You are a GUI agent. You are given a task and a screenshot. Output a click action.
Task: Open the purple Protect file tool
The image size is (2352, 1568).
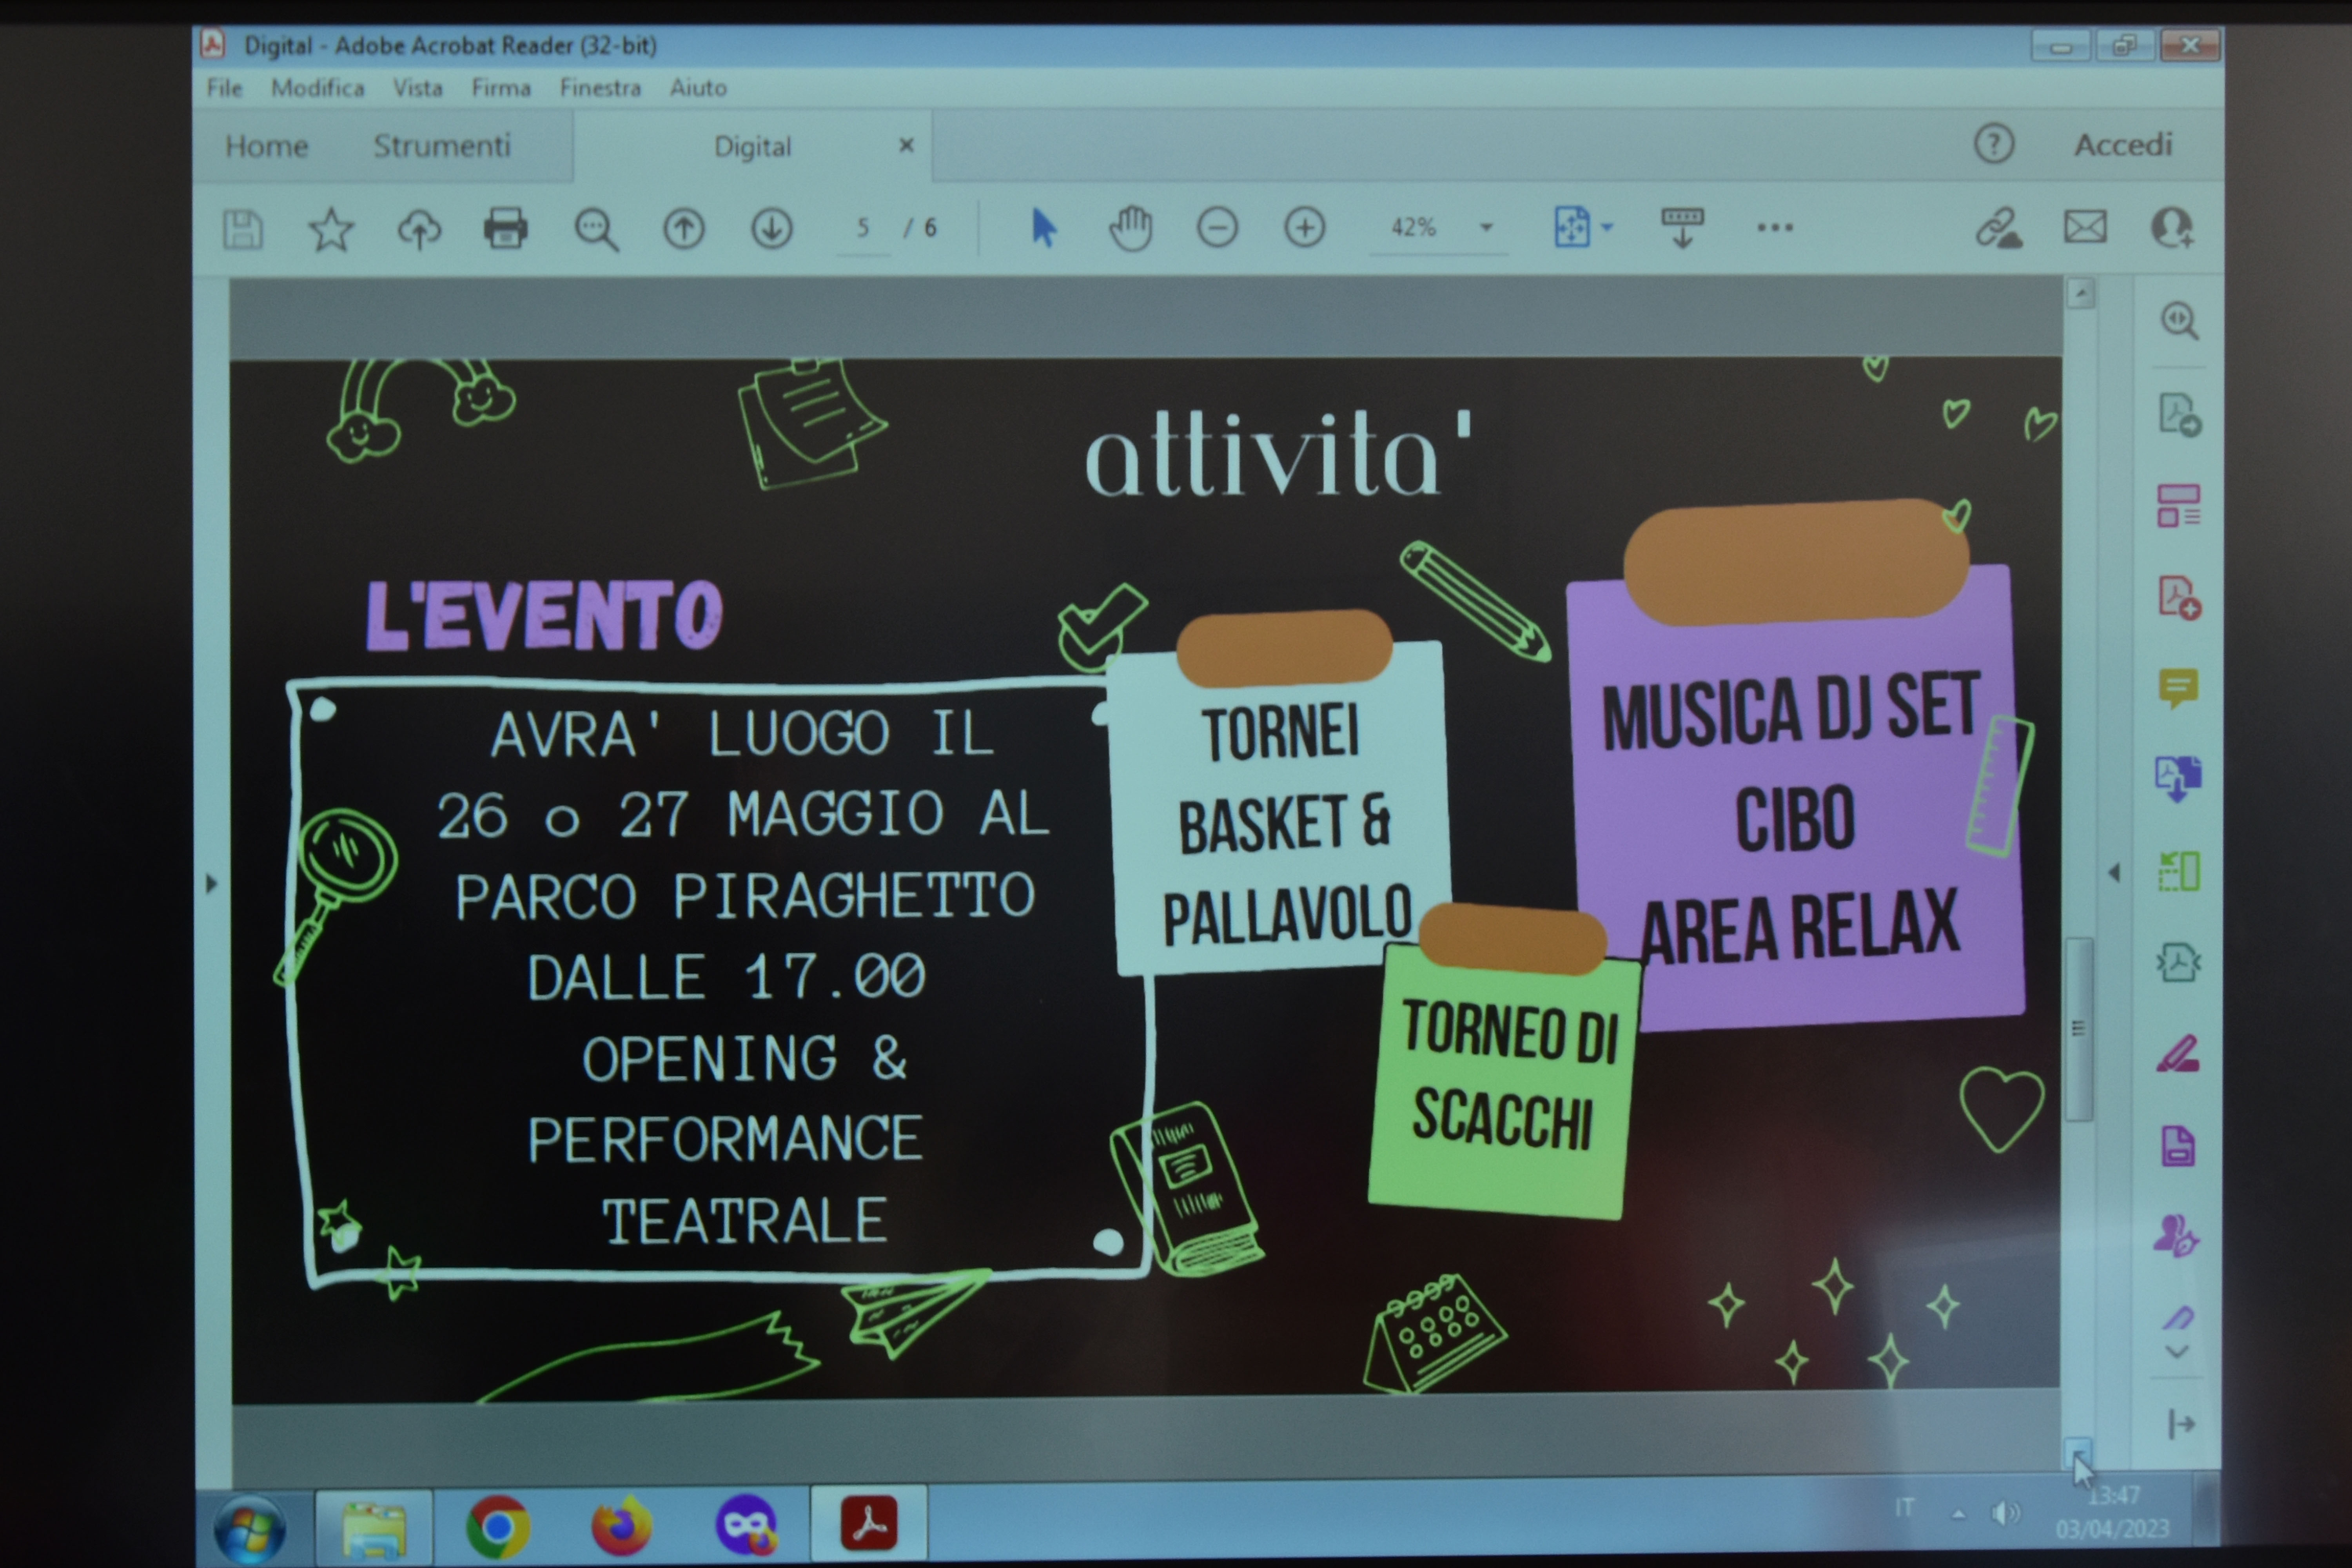click(x=2178, y=1146)
